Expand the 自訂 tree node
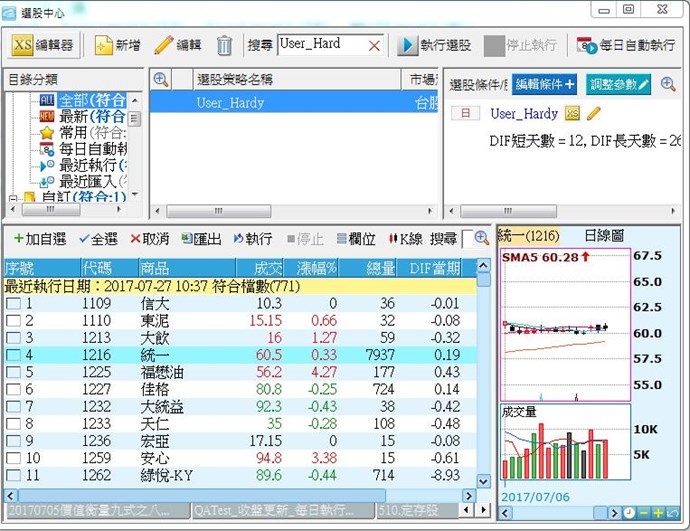This screenshot has width=690, height=531. [14, 197]
